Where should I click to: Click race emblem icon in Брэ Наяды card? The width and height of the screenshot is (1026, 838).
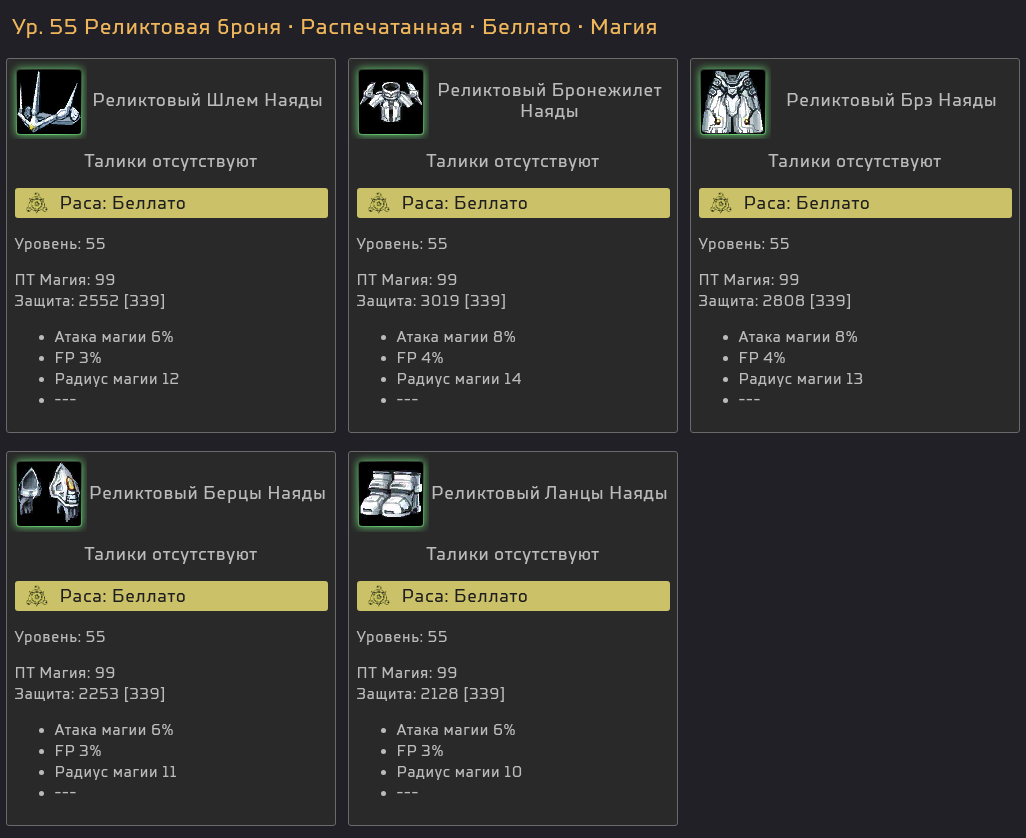coord(721,203)
